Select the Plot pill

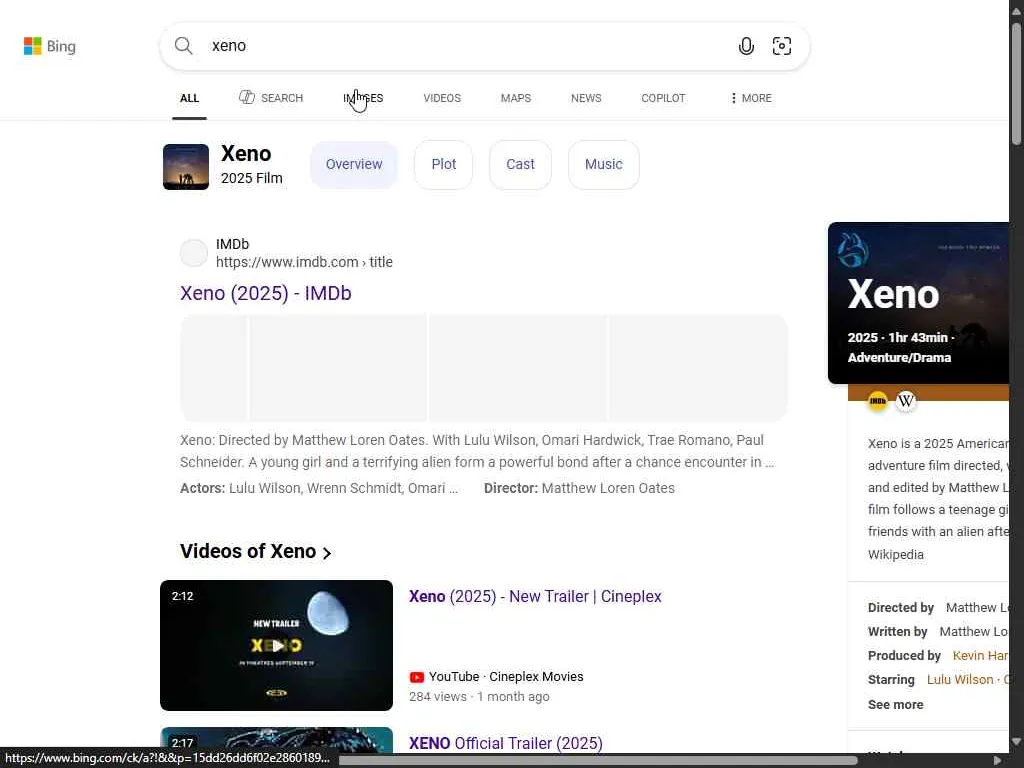[x=443, y=165]
